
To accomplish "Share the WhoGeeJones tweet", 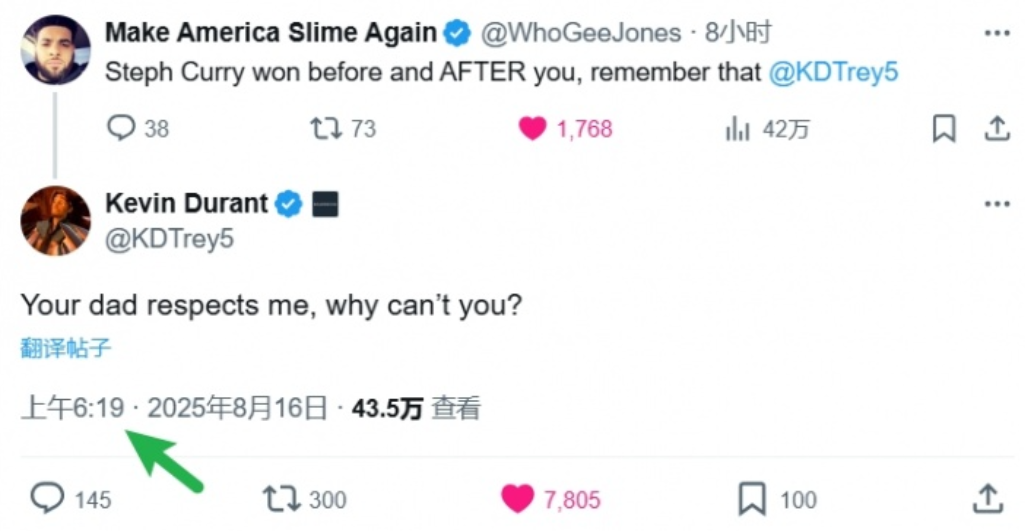I will [996, 129].
